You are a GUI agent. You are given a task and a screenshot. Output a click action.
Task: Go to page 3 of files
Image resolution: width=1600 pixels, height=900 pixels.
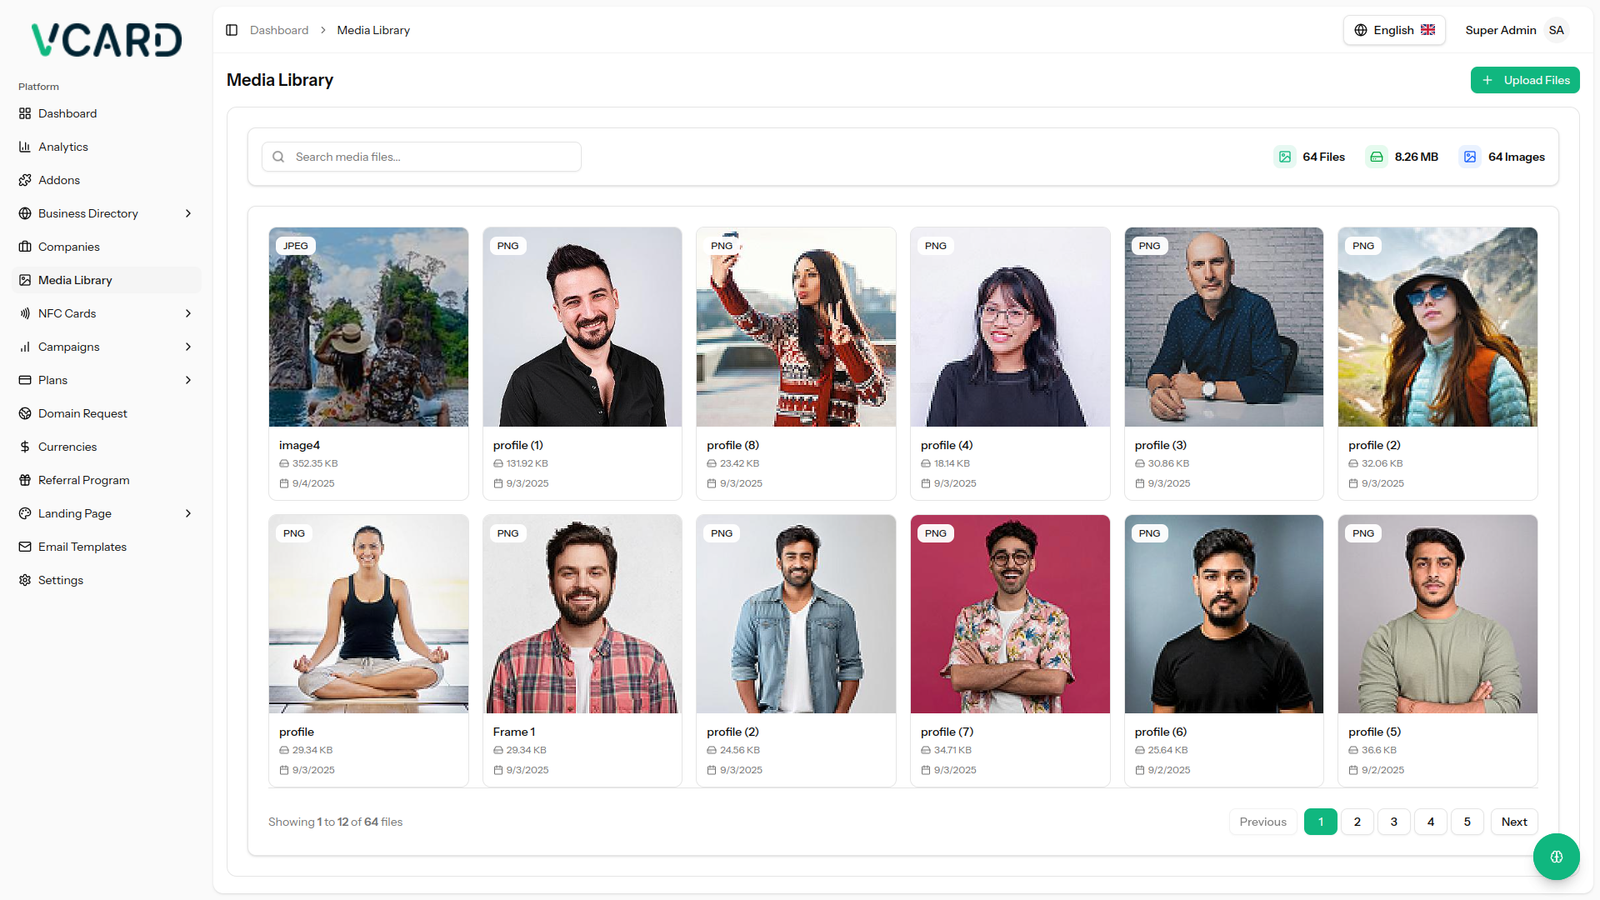[x=1394, y=822]
